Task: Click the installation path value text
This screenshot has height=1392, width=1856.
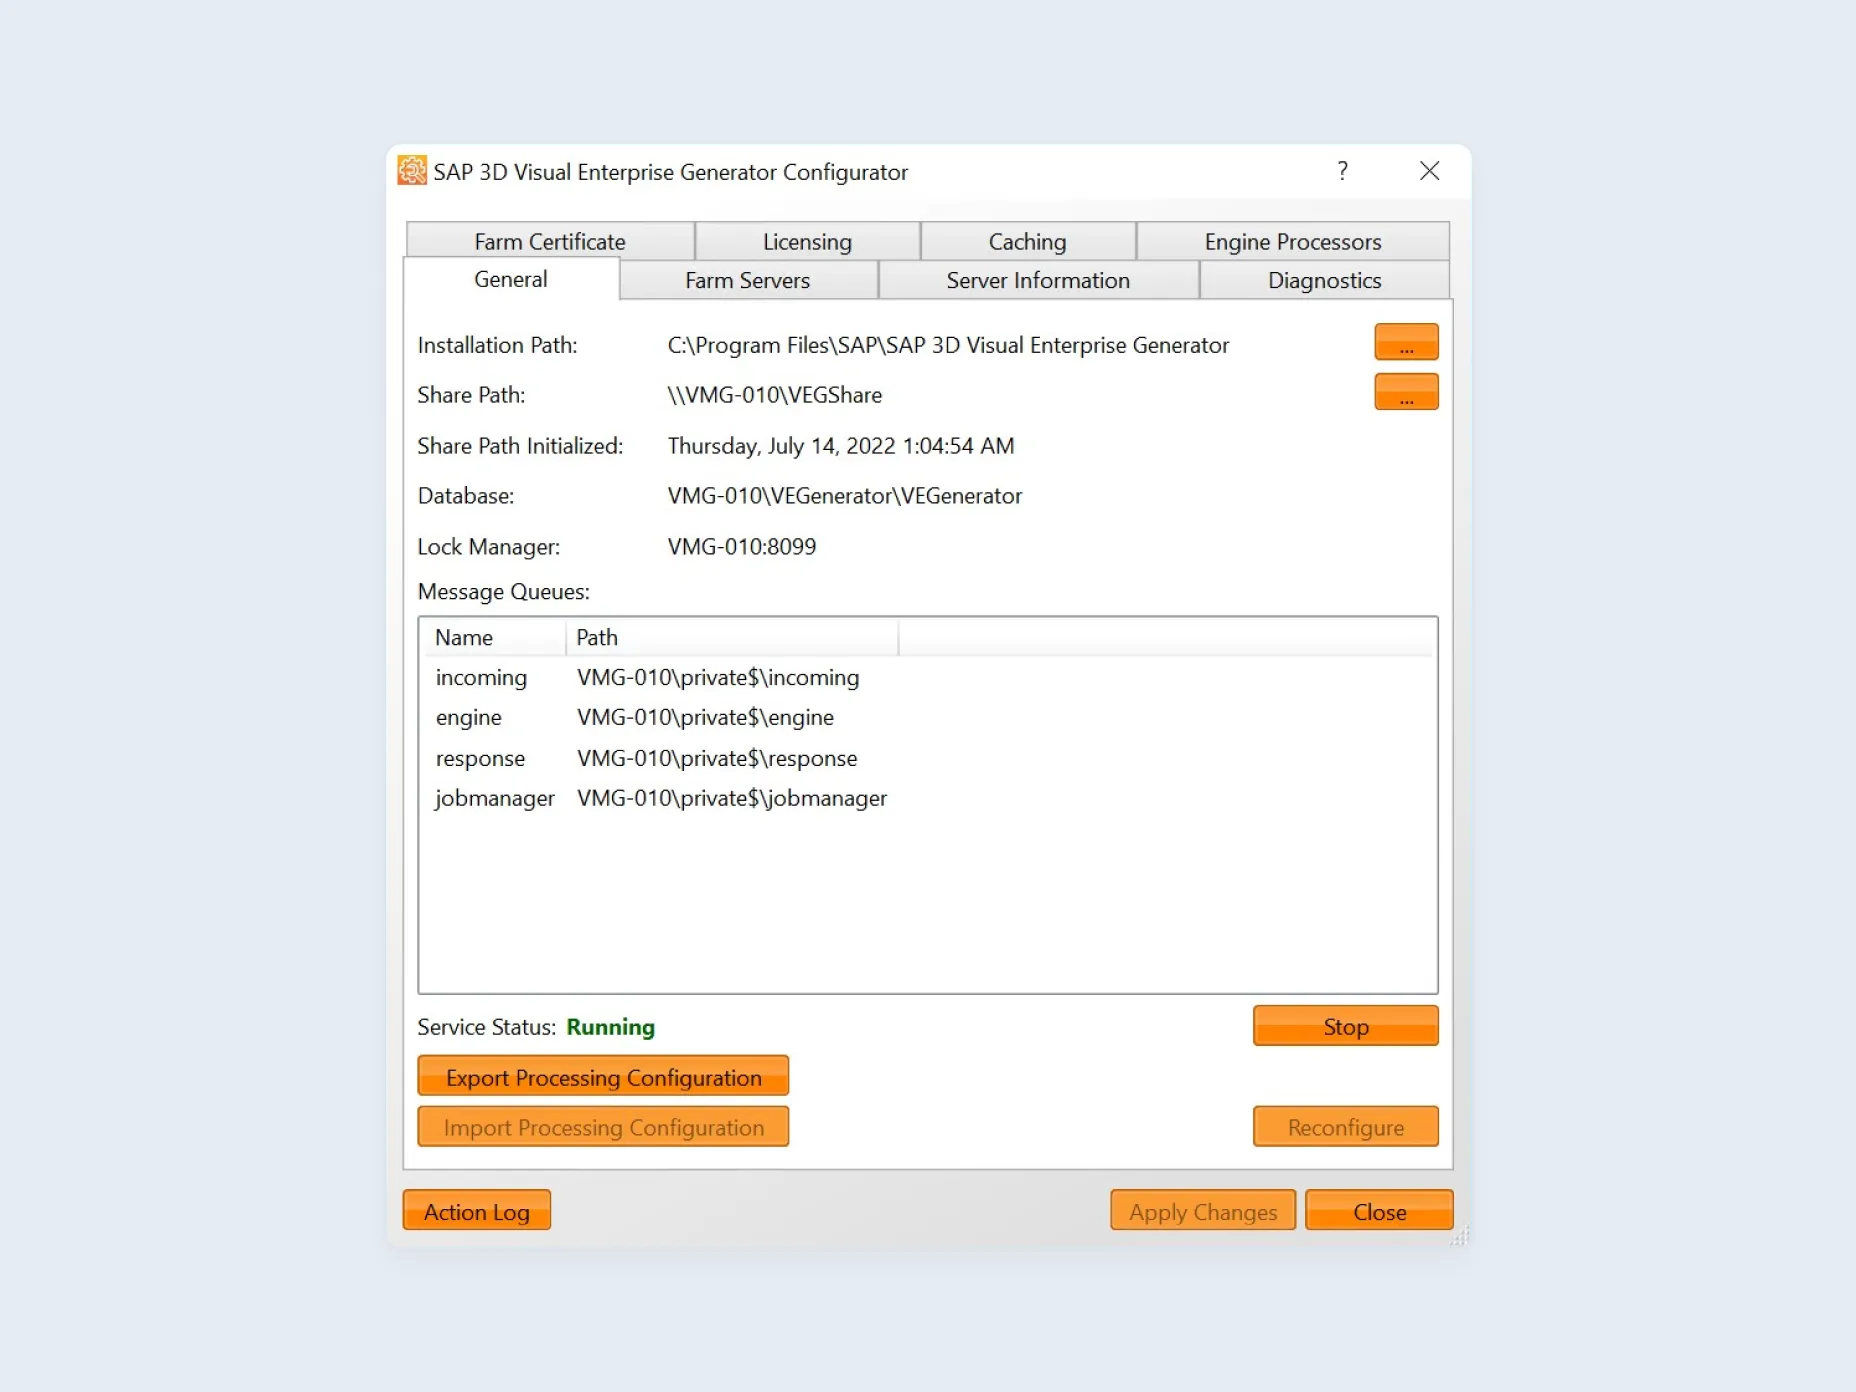Action: [948, 345]
